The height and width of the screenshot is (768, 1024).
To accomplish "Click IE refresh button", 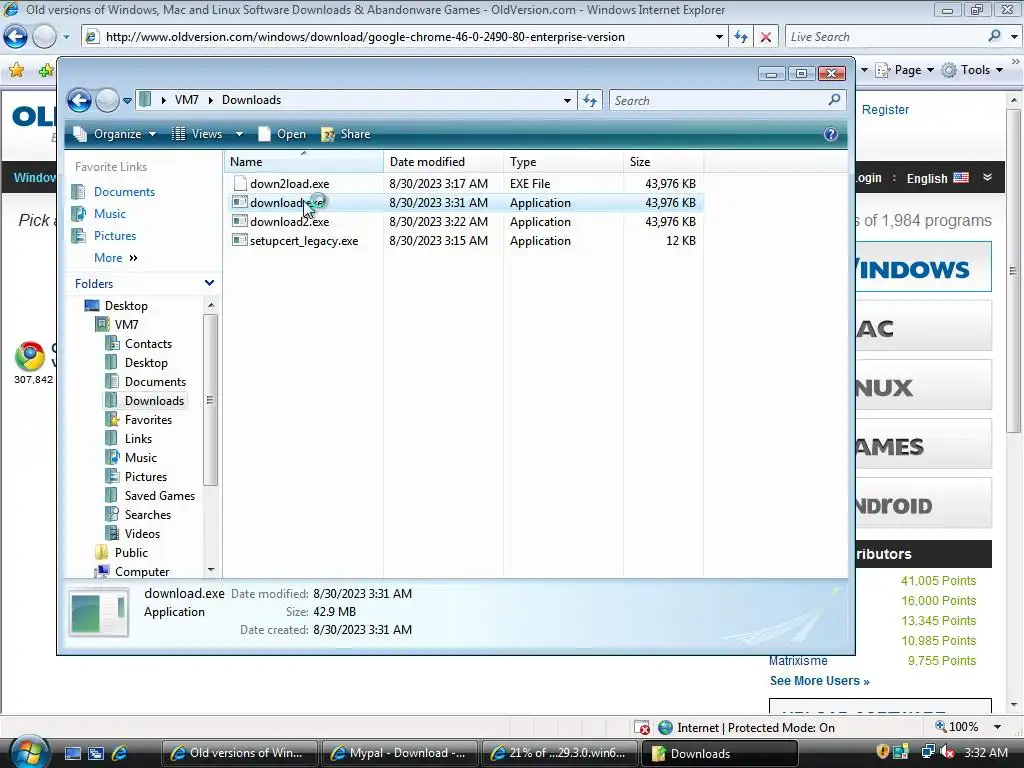I will 740,37.
